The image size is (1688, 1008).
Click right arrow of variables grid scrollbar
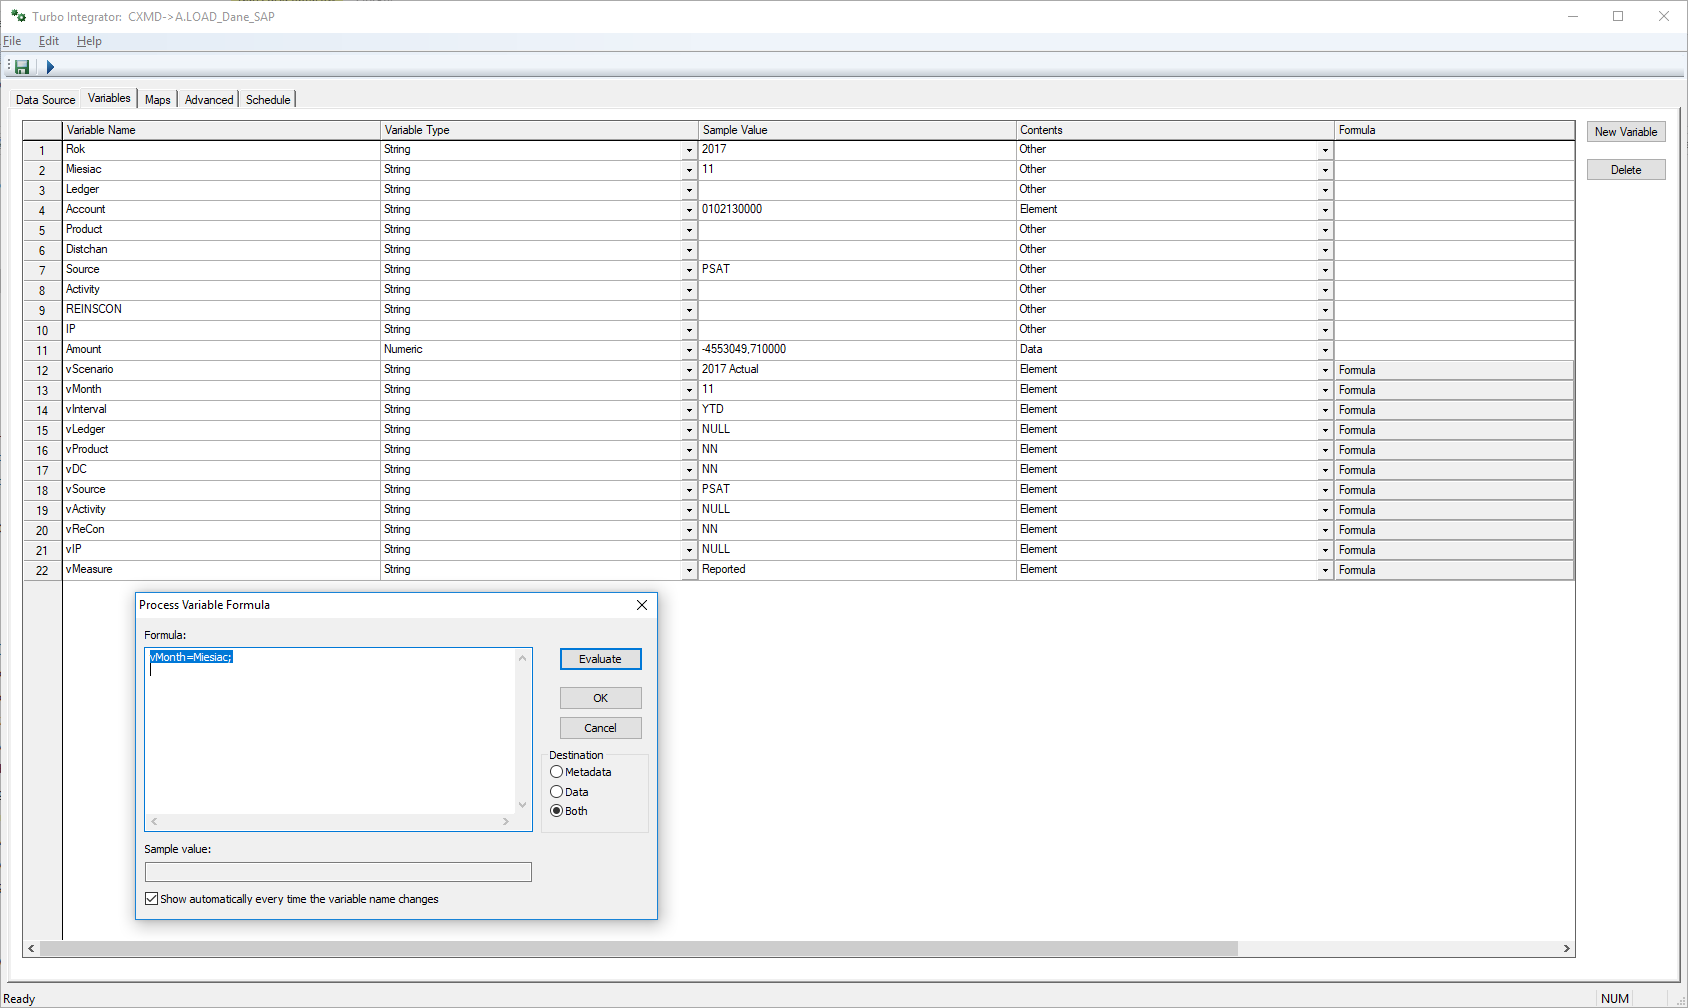(1566, 948)
